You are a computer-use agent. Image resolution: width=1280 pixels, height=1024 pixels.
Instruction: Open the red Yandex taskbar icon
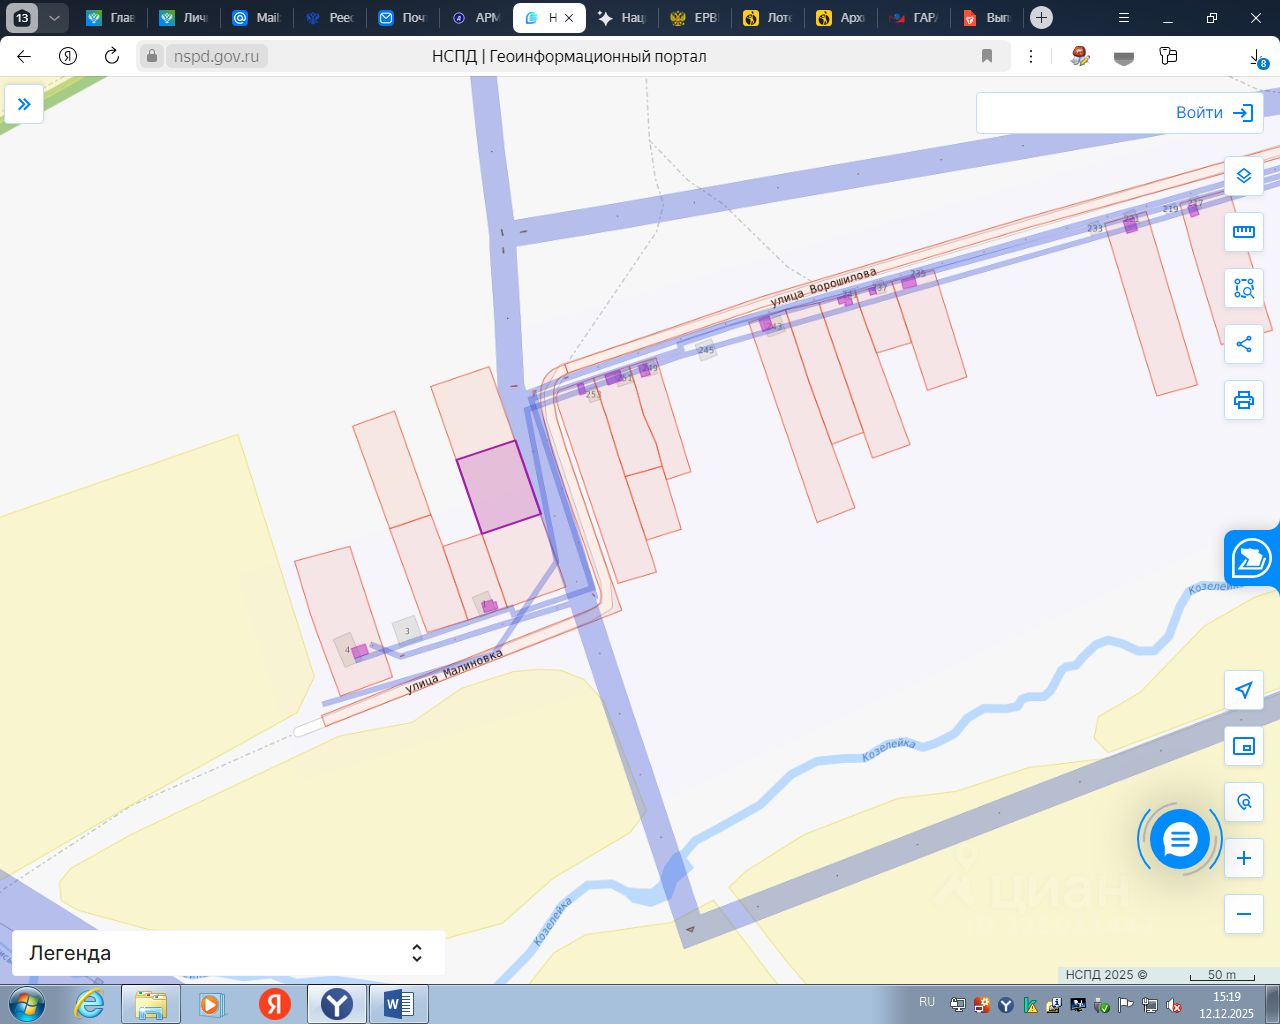pyautogui.click(x=275, y=1004)
